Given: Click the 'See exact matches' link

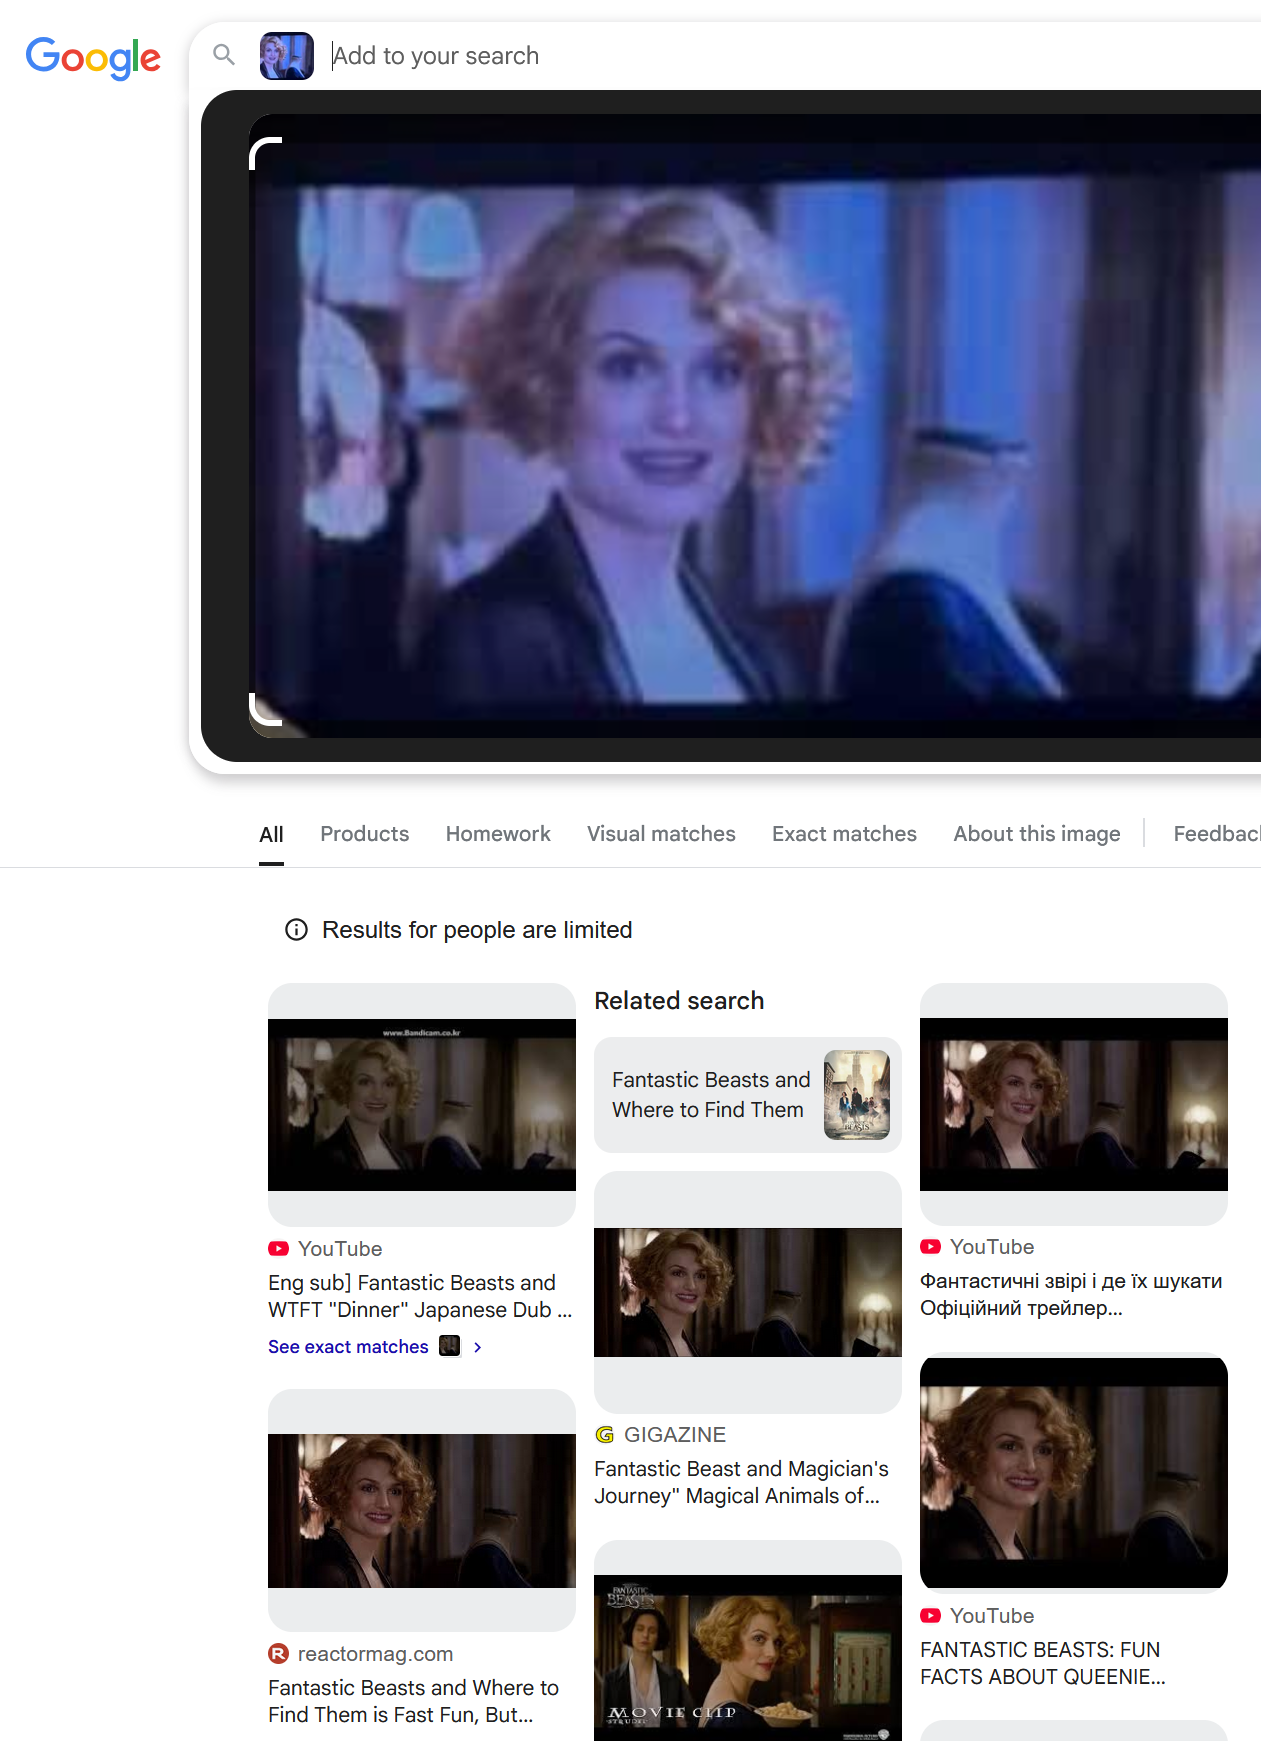Looking at the screenshot, I should click(x=348, y=1347).
